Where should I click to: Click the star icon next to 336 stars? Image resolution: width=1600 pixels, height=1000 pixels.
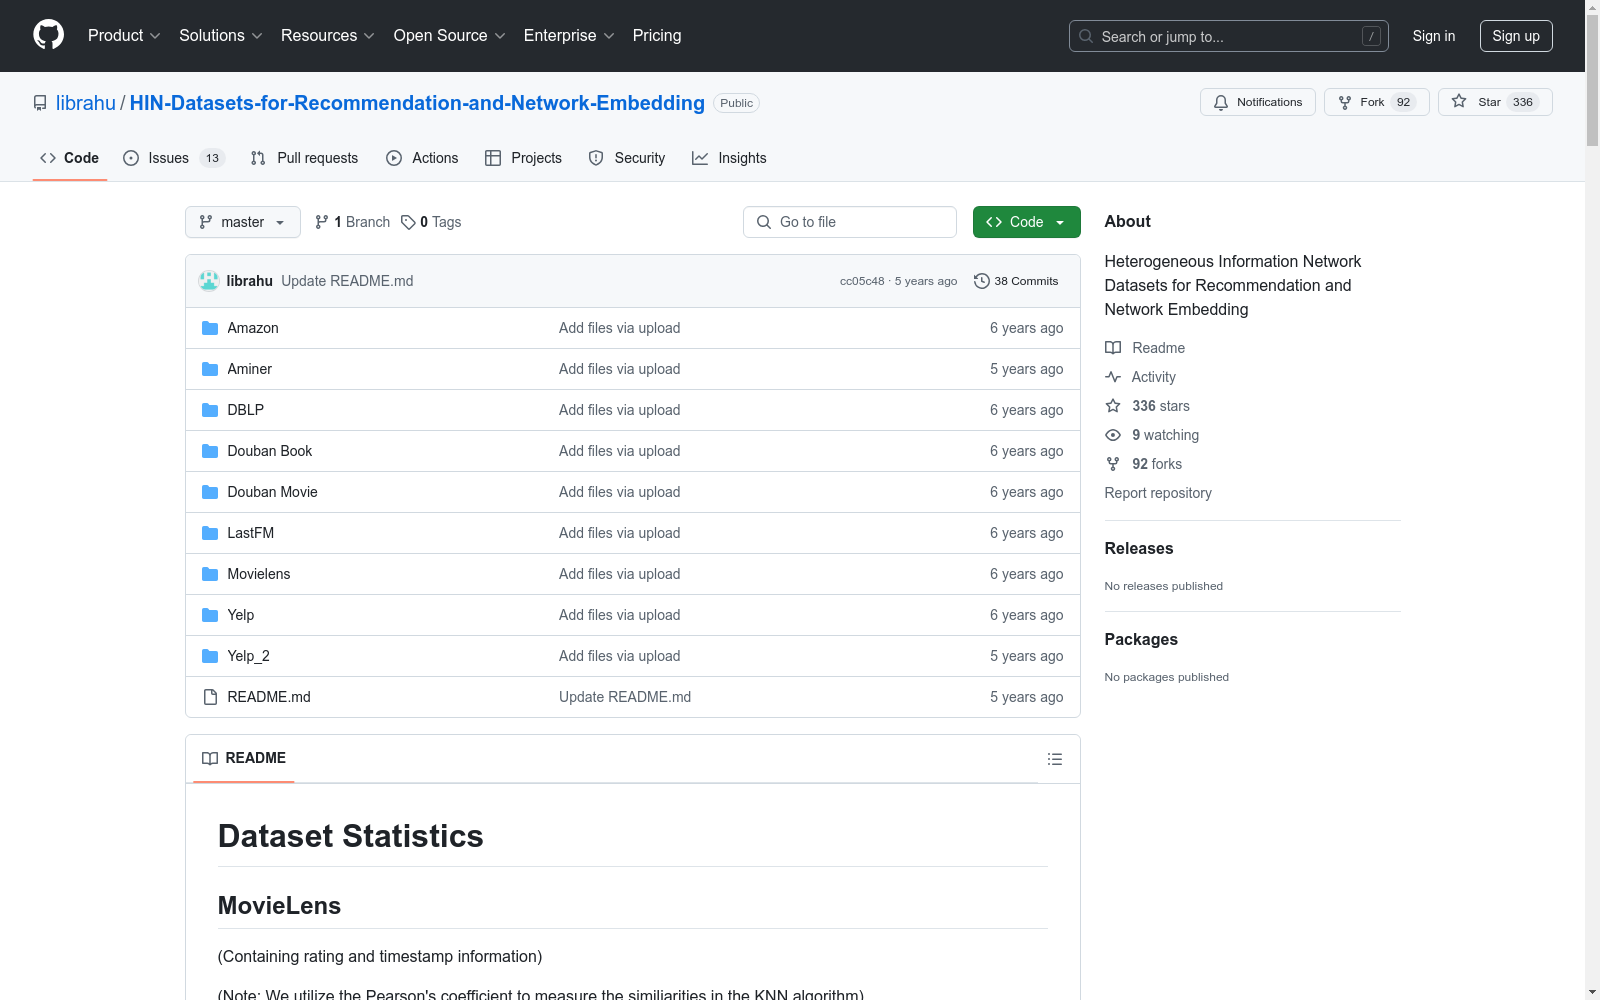(x=1113, y=406)
